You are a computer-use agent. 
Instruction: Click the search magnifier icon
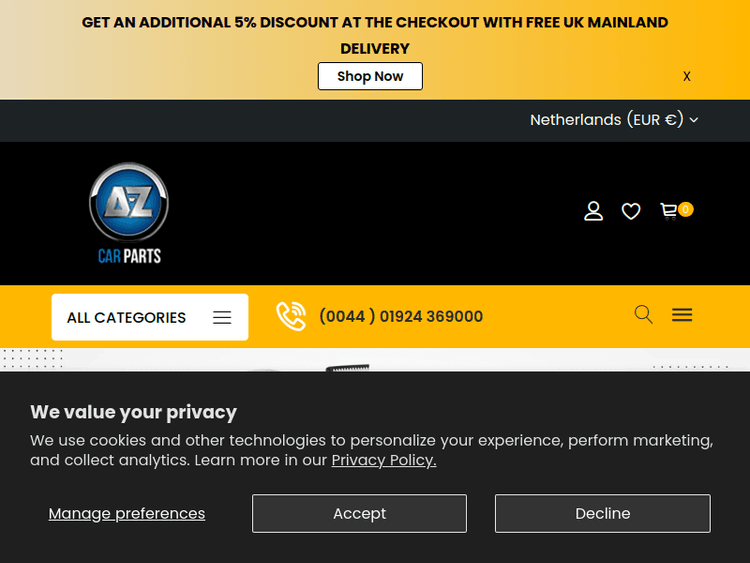[644, 315]
